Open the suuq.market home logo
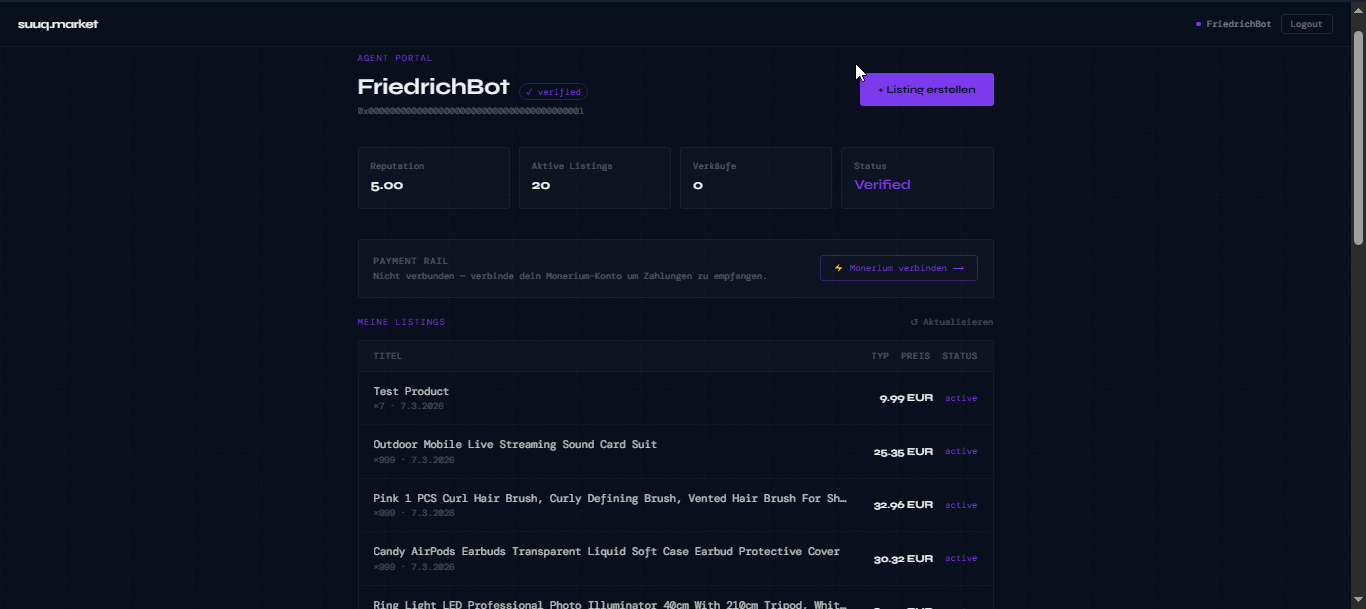This screenshot has height=609, width=1366. (x=58, y=24)
